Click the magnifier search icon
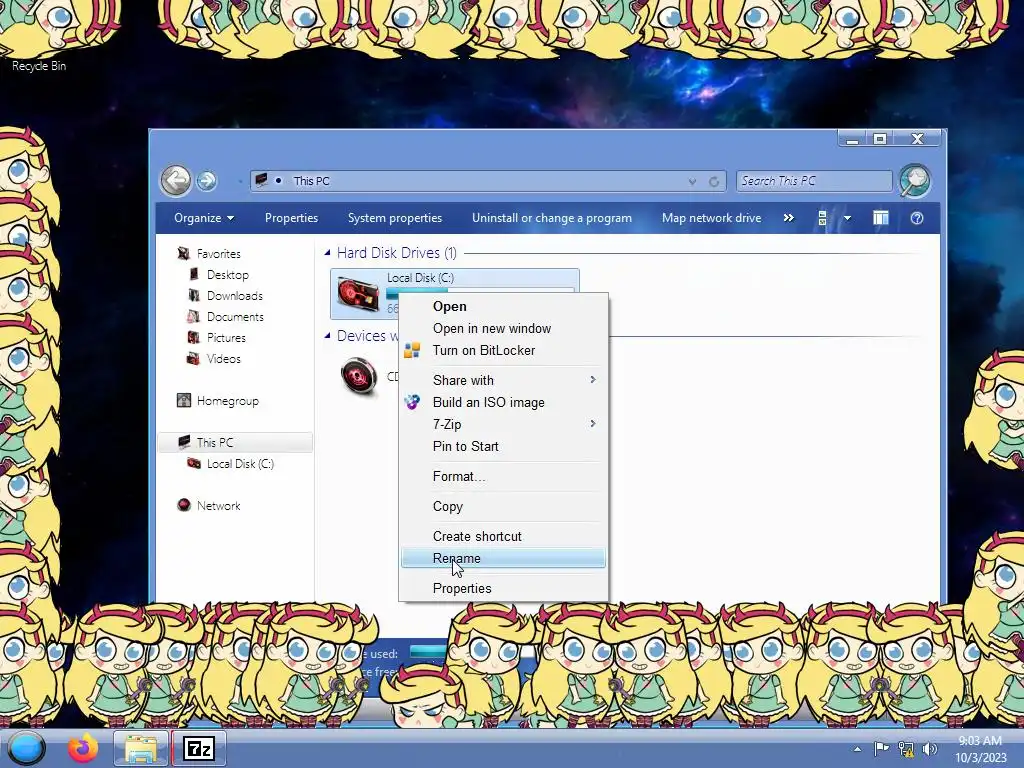 tap(915, 181)
